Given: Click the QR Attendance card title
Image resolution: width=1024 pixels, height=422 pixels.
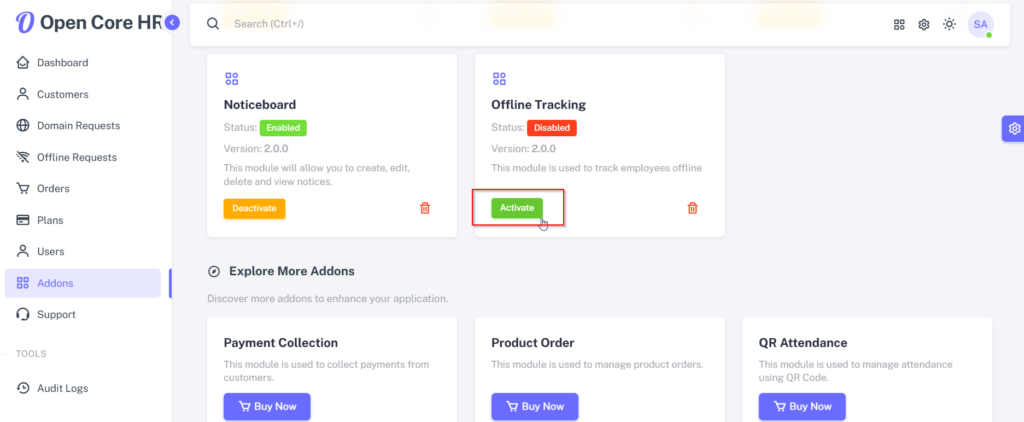Looking at the screenshot, I should pyautogui.click(x=803, y=343).
